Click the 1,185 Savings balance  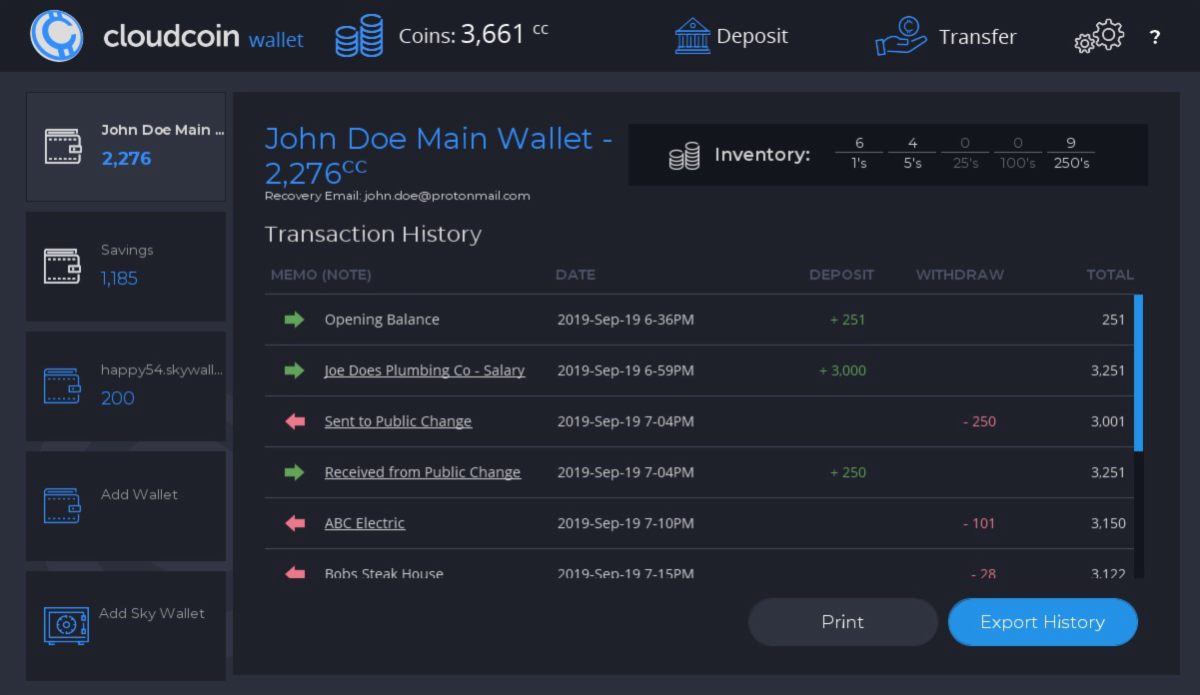119,279
